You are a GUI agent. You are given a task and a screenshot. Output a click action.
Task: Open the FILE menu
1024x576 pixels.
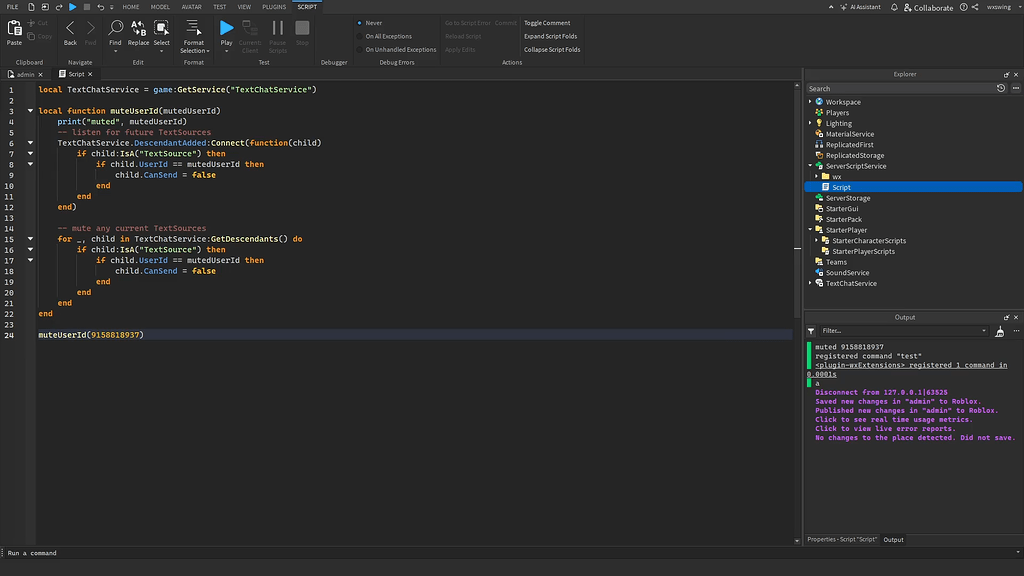pos(14,7)
